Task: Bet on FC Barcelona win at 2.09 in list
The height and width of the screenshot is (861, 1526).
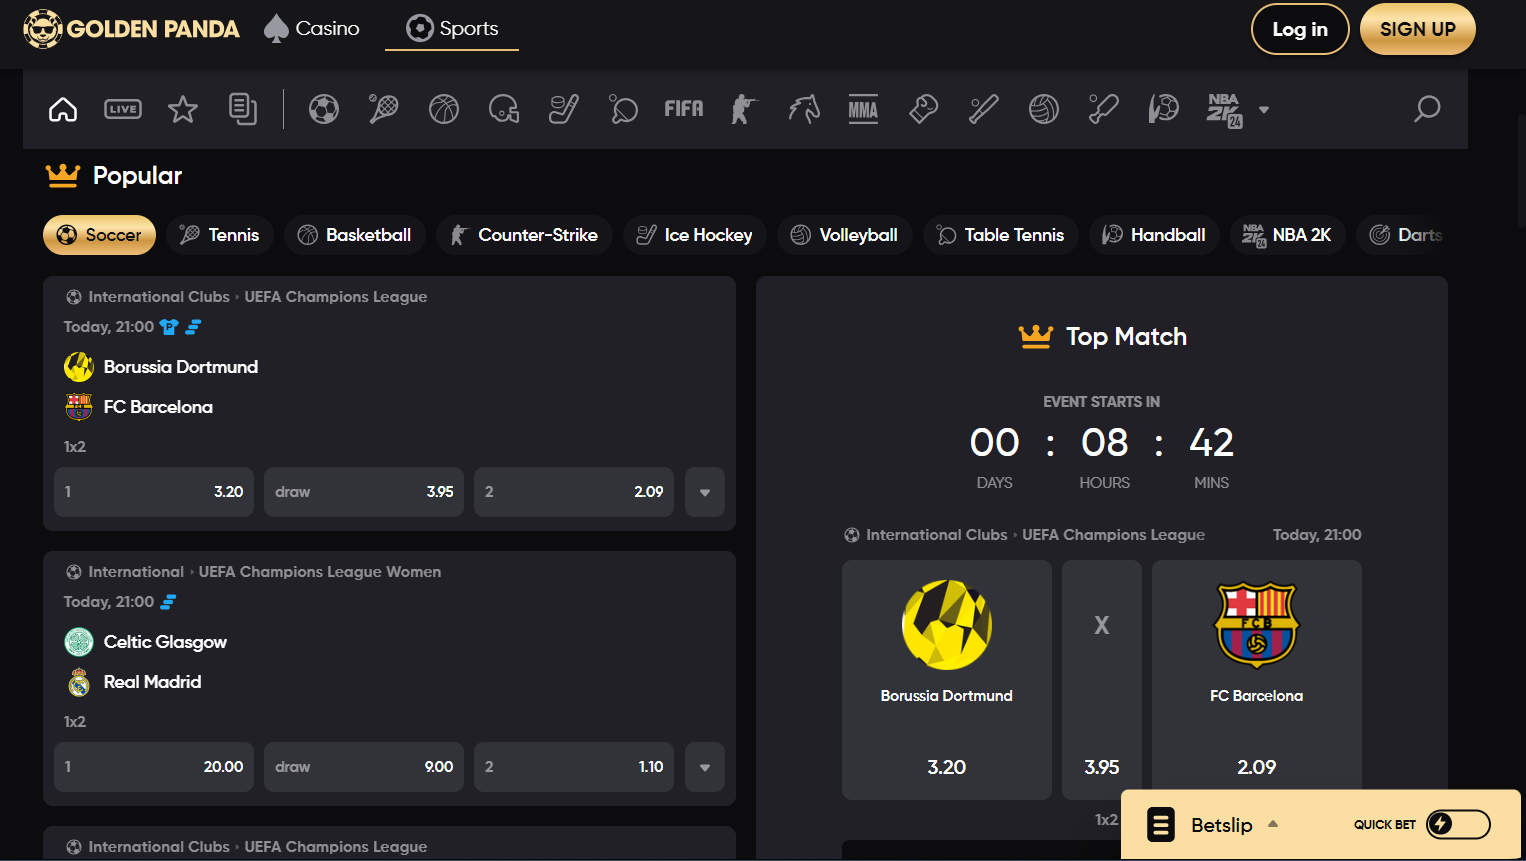Action: 574,492
